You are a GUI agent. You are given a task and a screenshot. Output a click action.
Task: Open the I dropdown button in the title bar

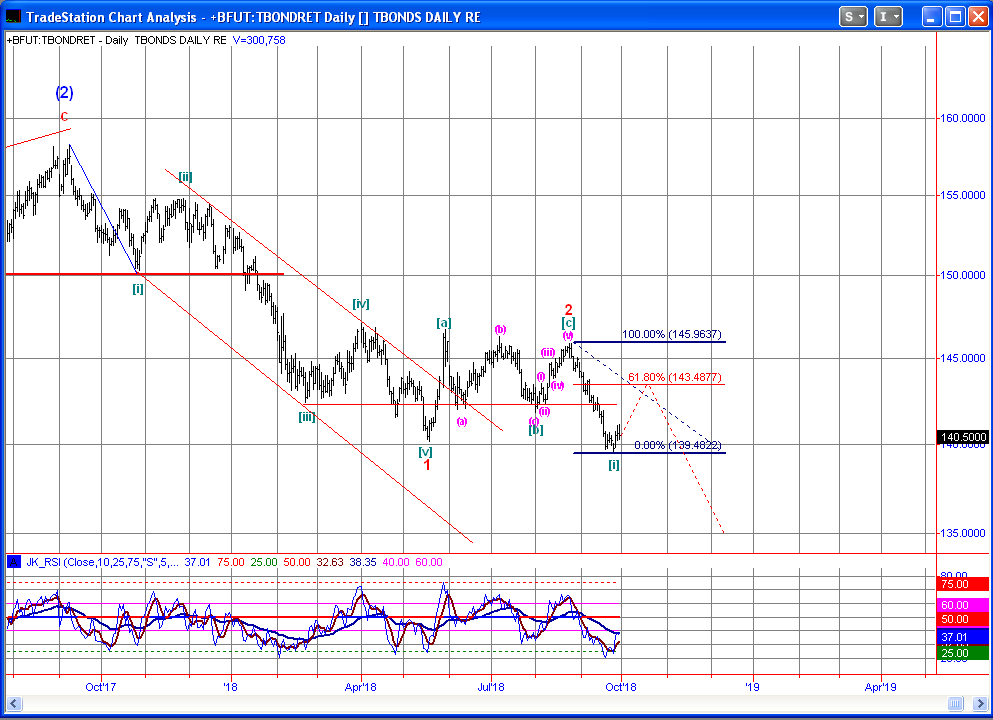888,16
